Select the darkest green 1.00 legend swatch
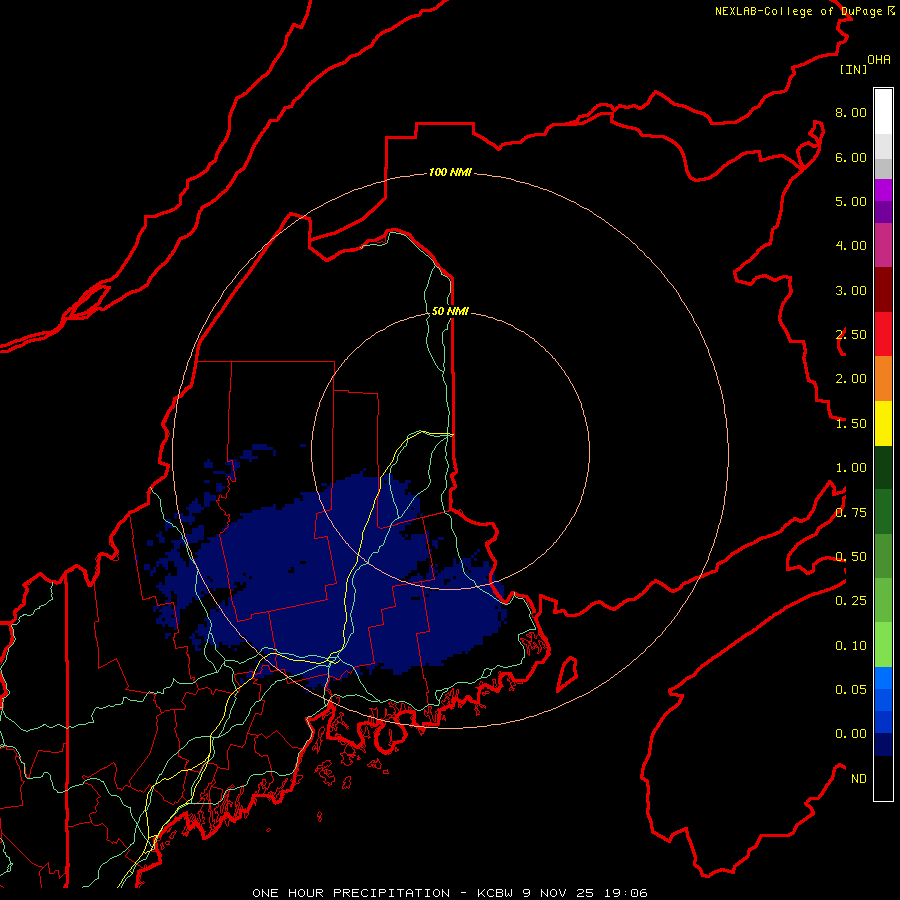This screenshot has height=900, width=900. click(883, 467)
